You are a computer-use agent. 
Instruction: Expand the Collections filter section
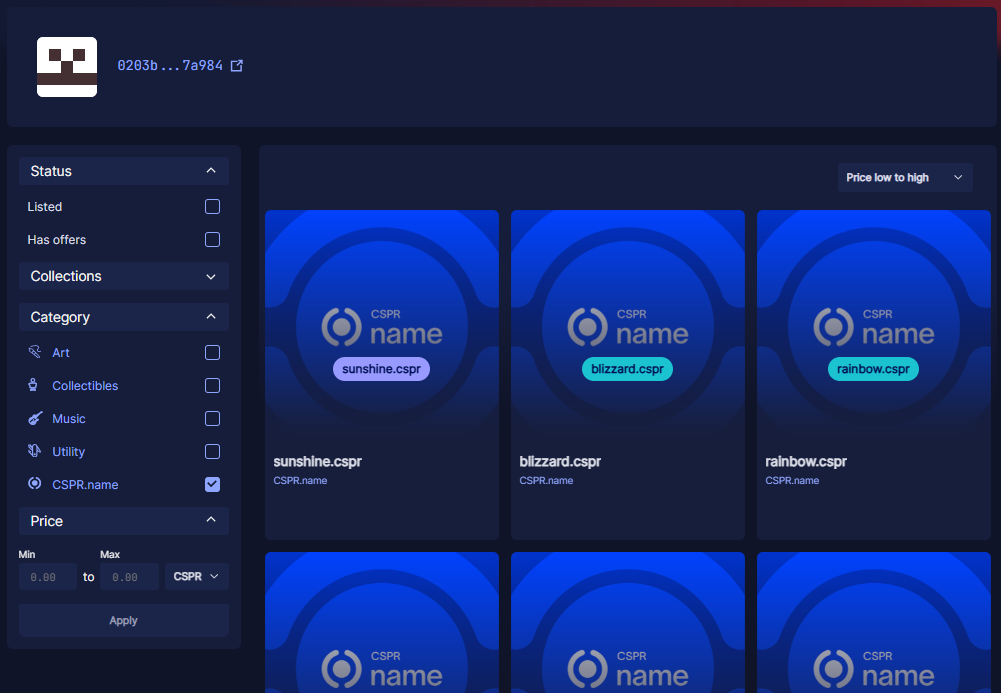pyautogui.click(x=124, y=276)
